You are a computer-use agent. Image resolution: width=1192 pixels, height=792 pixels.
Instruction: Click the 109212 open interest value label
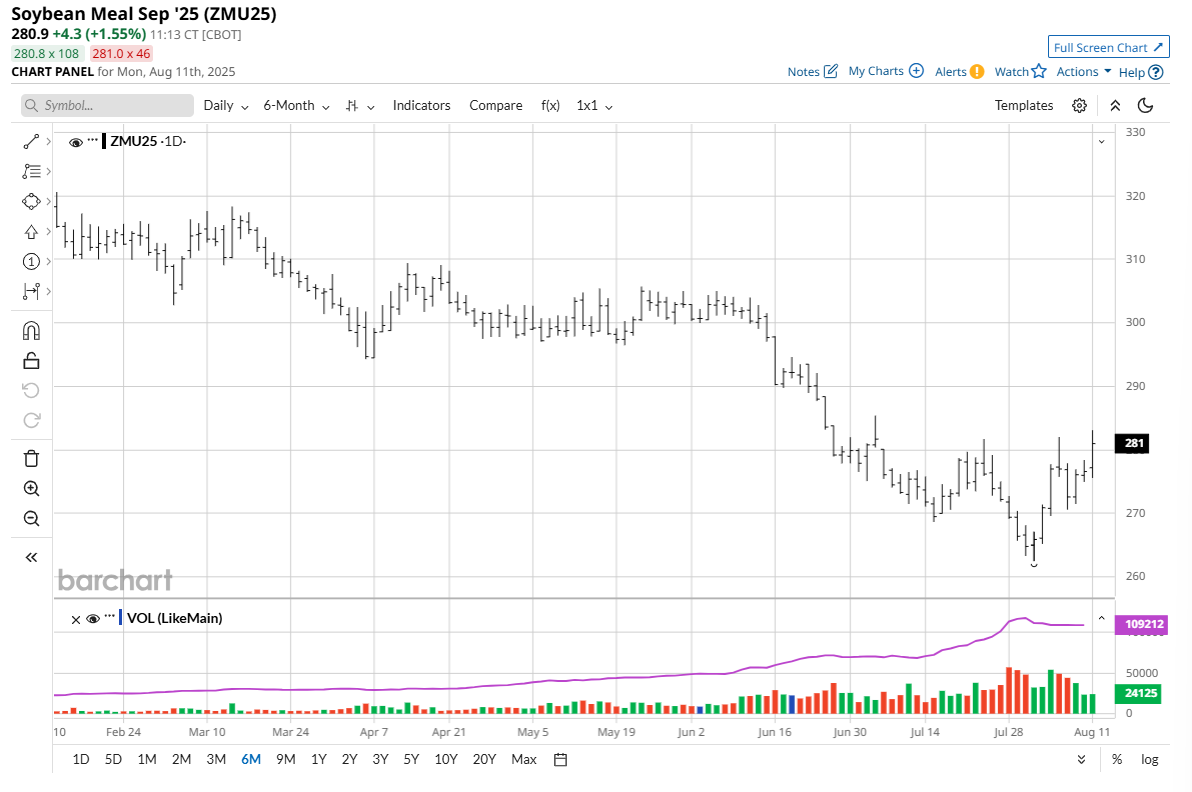[1140, 625]
